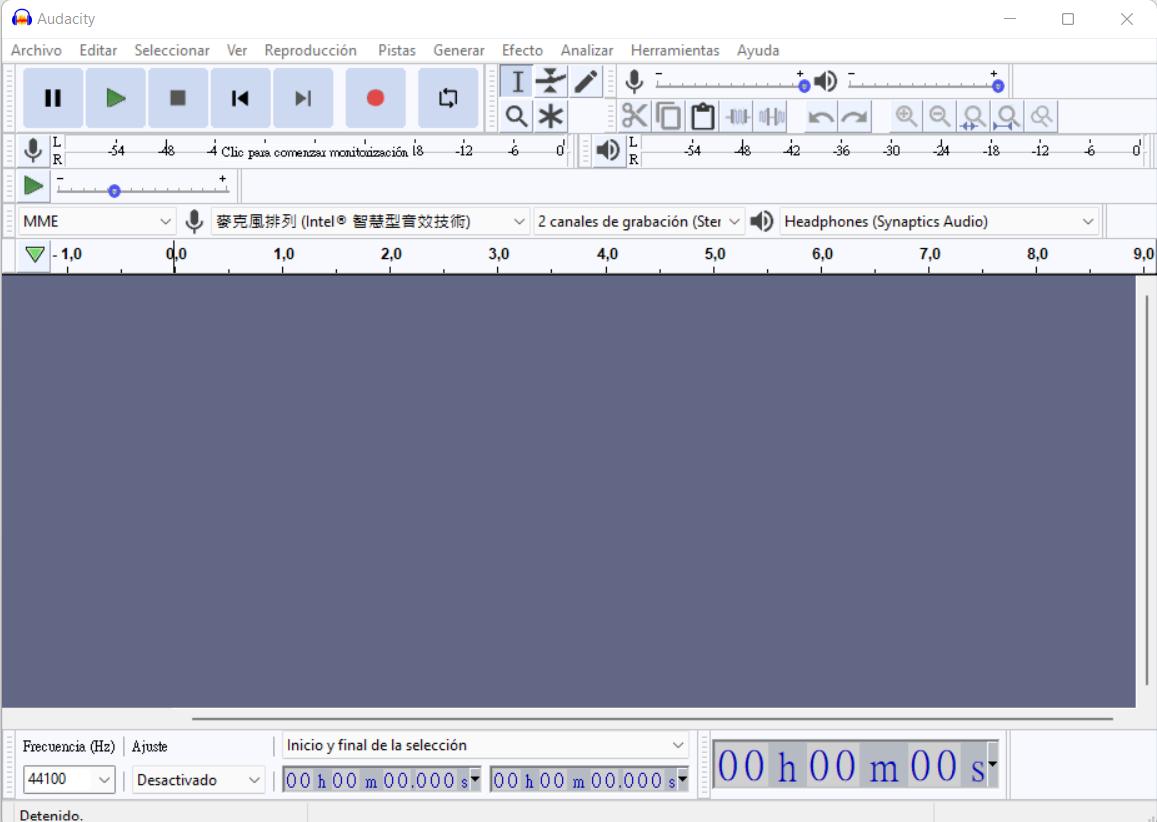Click the Zoom Out icon
Viewport: 1157px width, 822px height.
click(x=940, y=117)
